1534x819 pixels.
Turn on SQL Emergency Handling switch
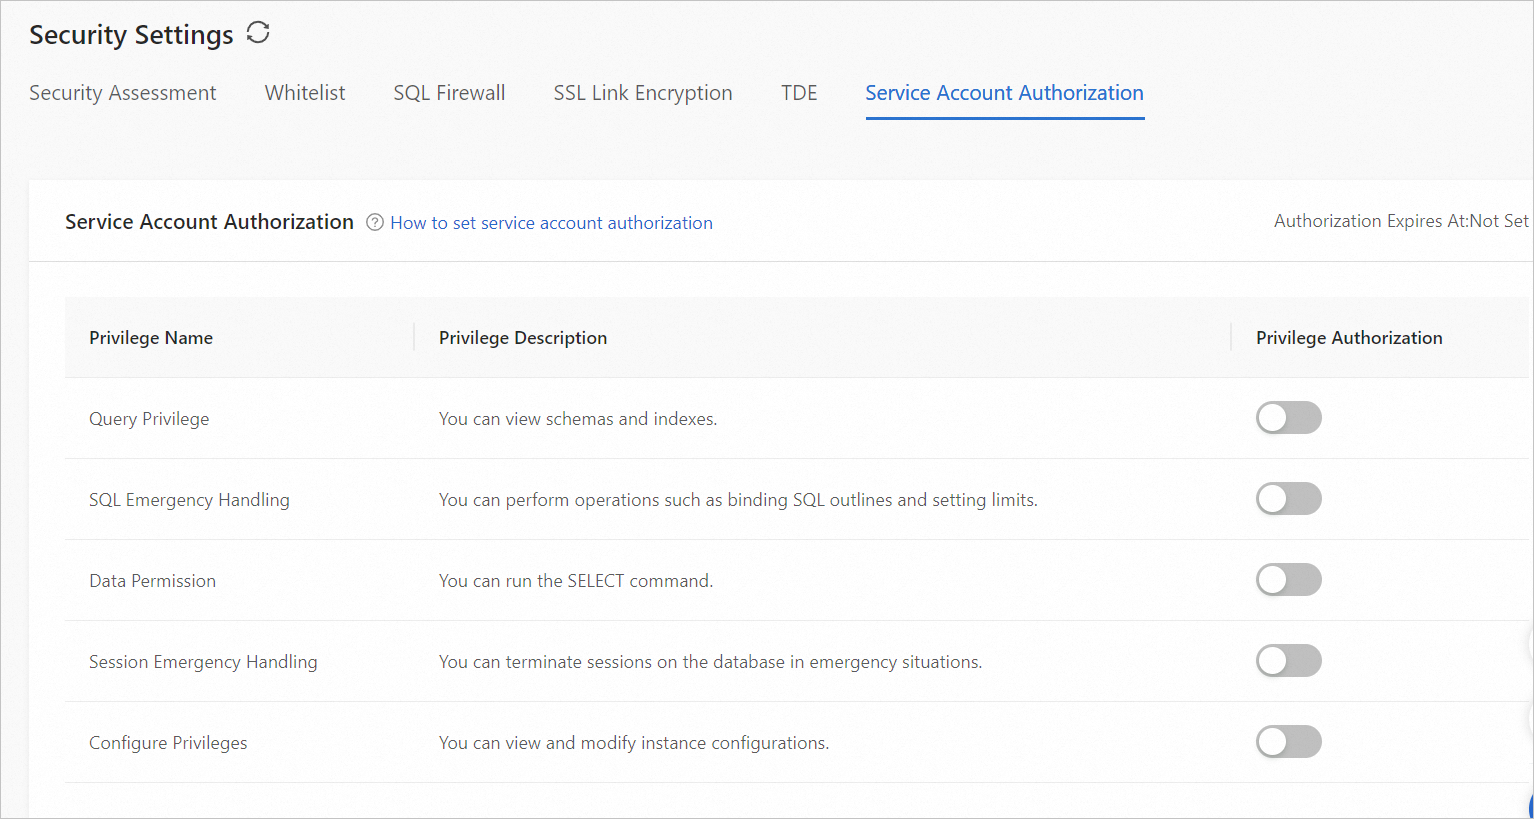coord(1288,499)
